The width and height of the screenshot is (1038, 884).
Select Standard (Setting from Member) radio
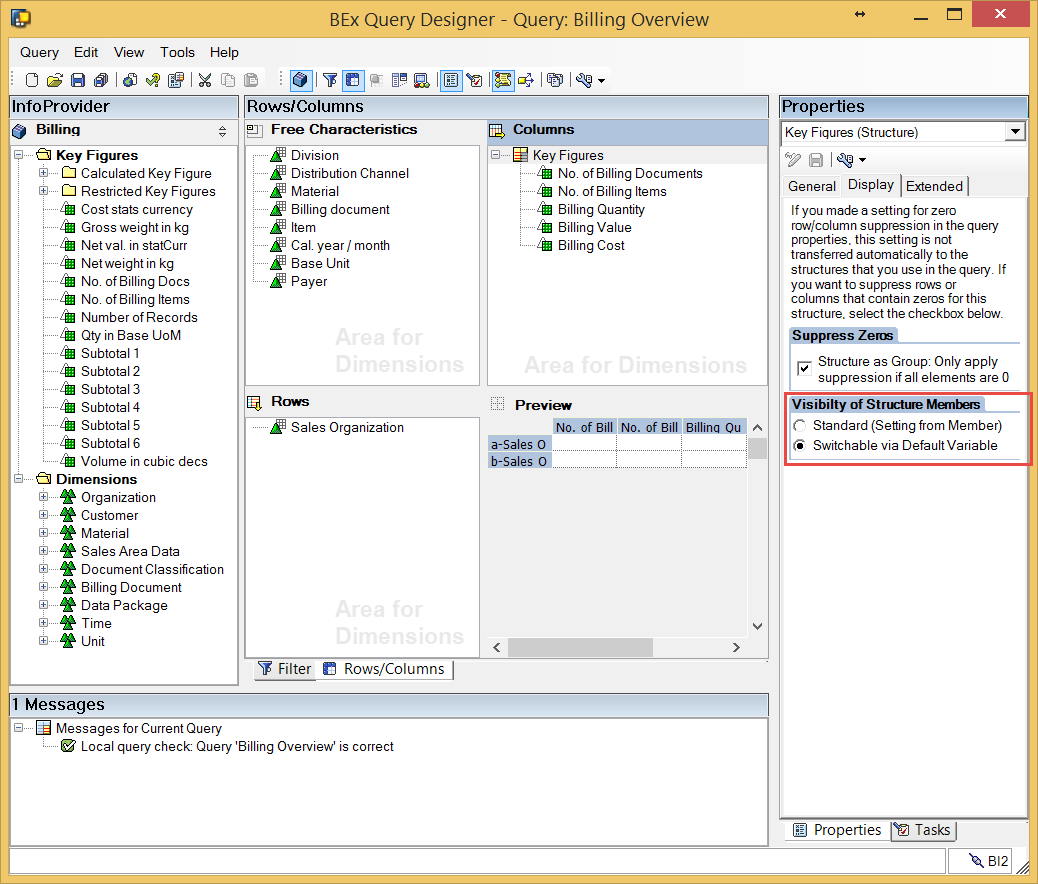coord(800,426)
